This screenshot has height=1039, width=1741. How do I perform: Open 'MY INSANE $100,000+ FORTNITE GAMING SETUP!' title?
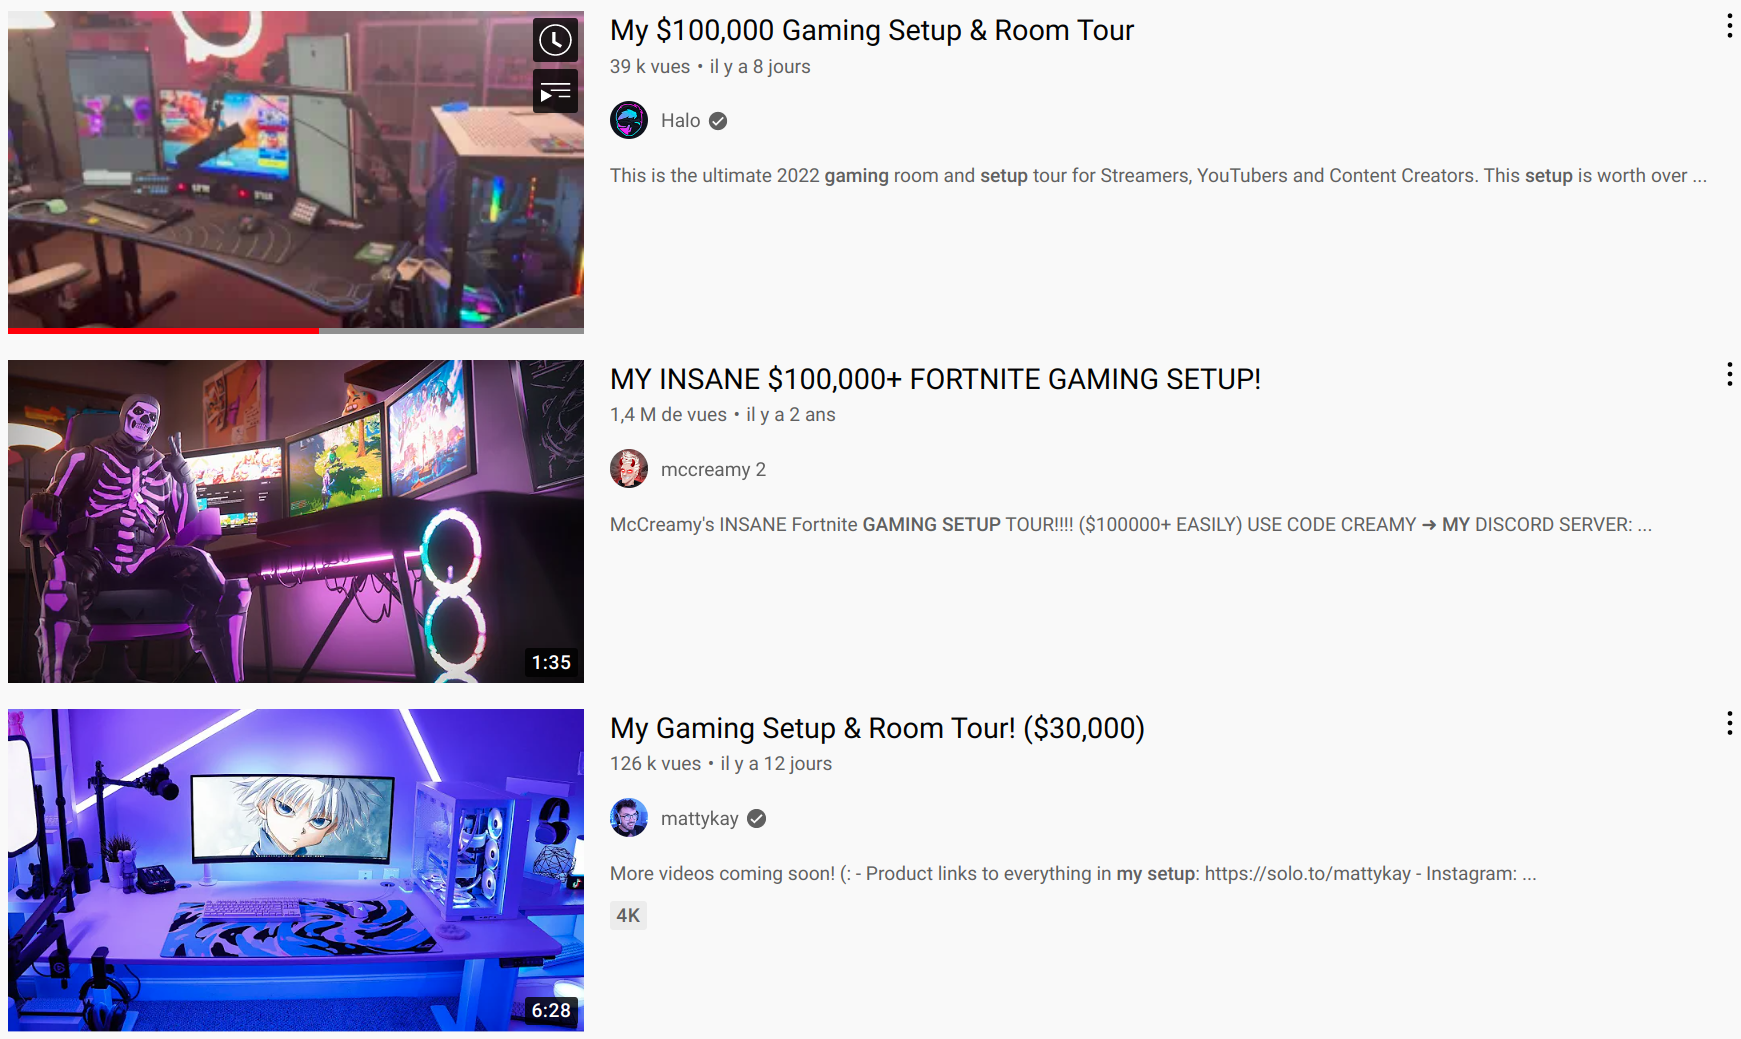point(935,379)
